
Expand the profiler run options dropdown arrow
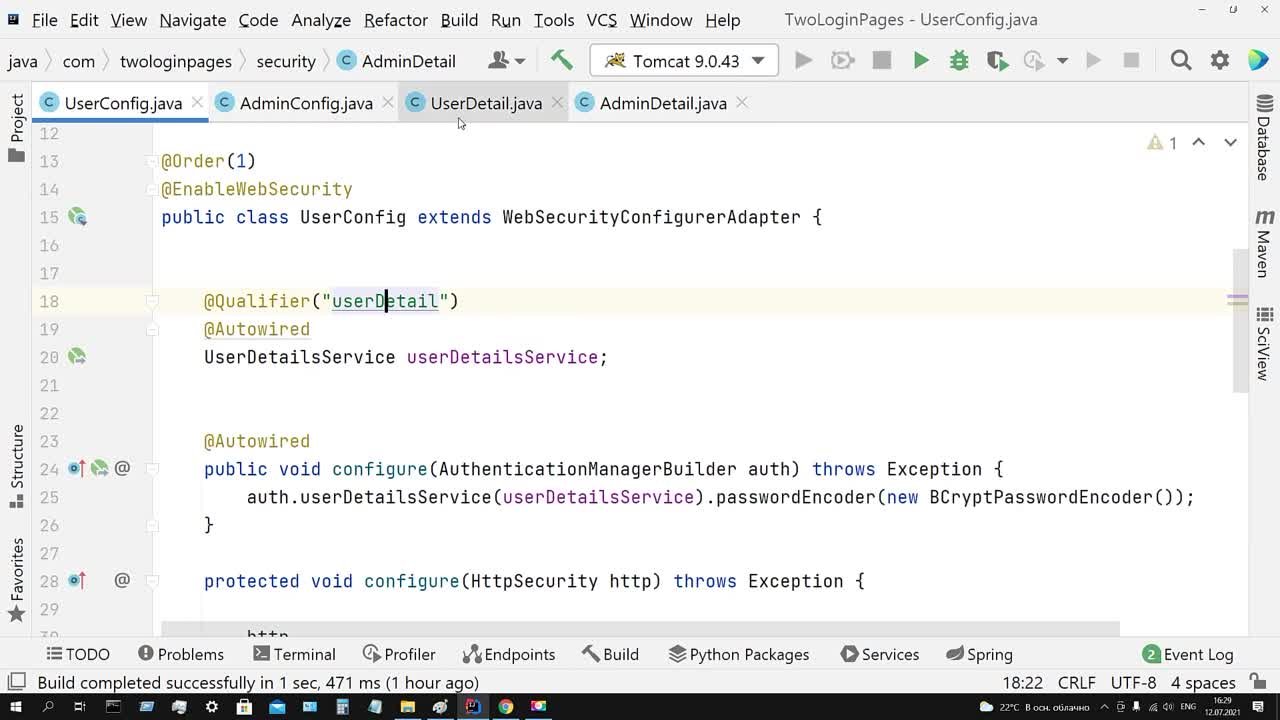(x=1062, y=61)
